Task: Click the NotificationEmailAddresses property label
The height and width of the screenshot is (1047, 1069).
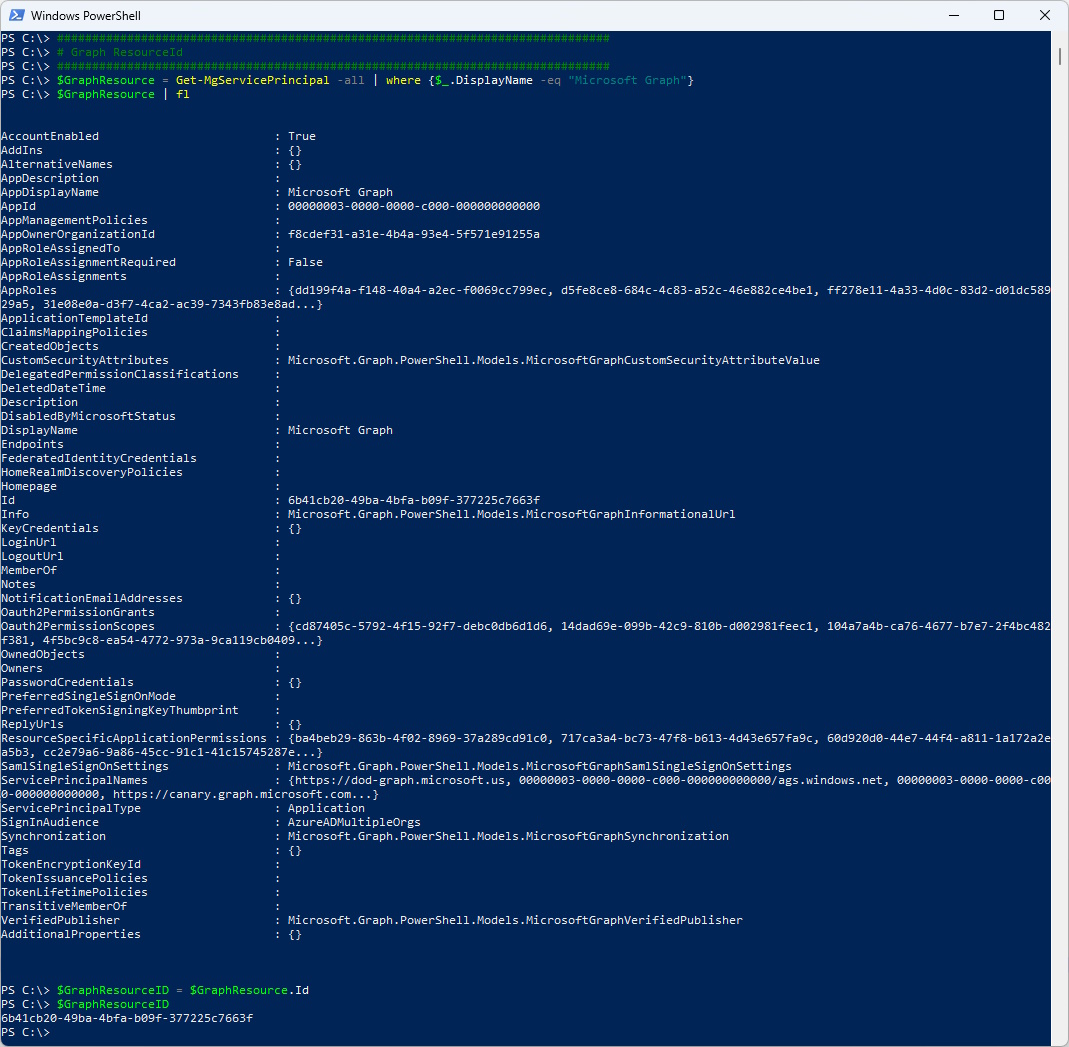Action: [92, 598]
